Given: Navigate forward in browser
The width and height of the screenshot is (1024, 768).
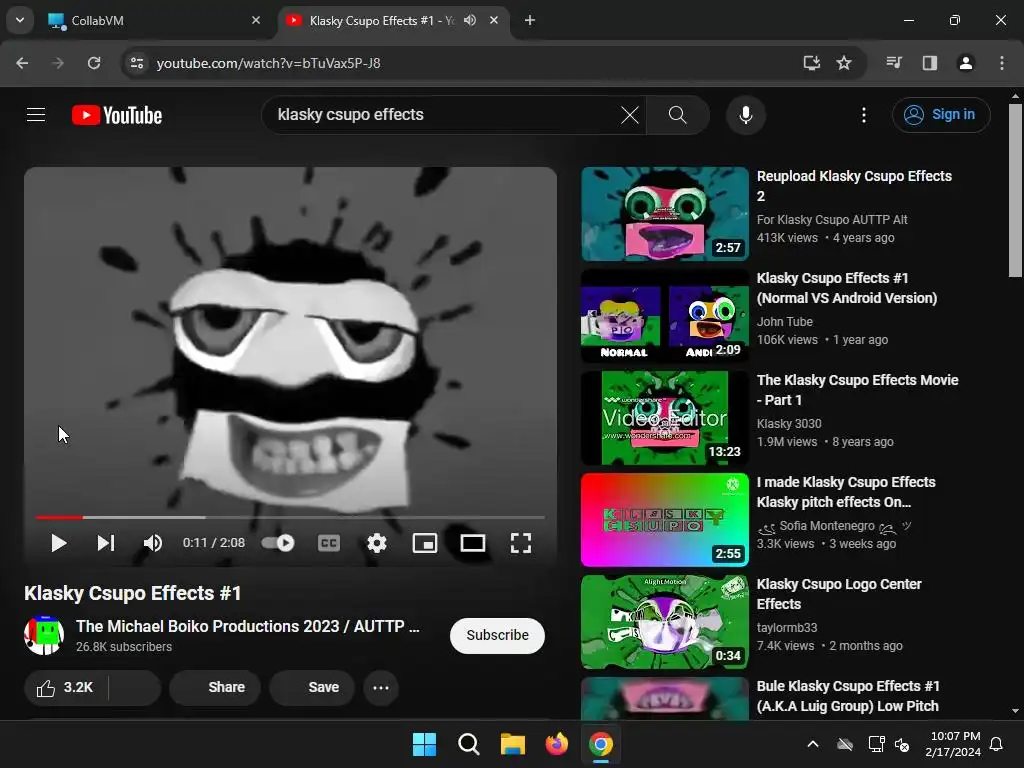Looking at the screenshot, I should pos(58,63).
